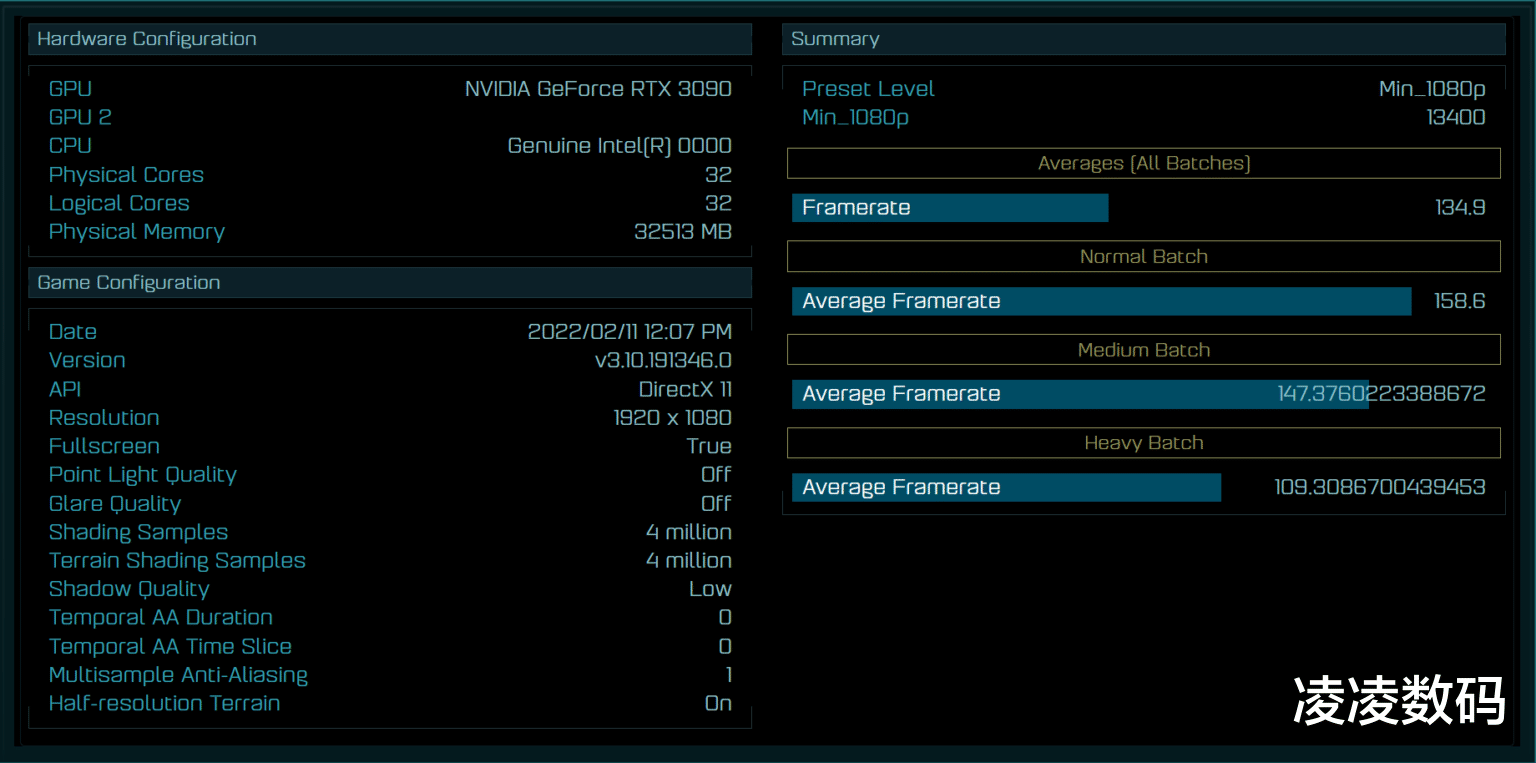Click the Shadow Quality Low value
The height and width of the screenshot is (763, 1536).
tap(710, 590)
